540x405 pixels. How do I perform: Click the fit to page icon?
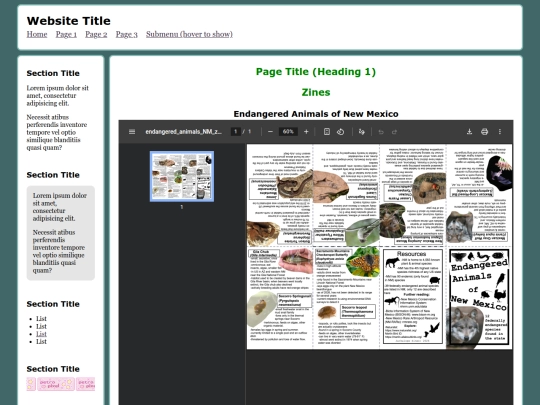327,132
